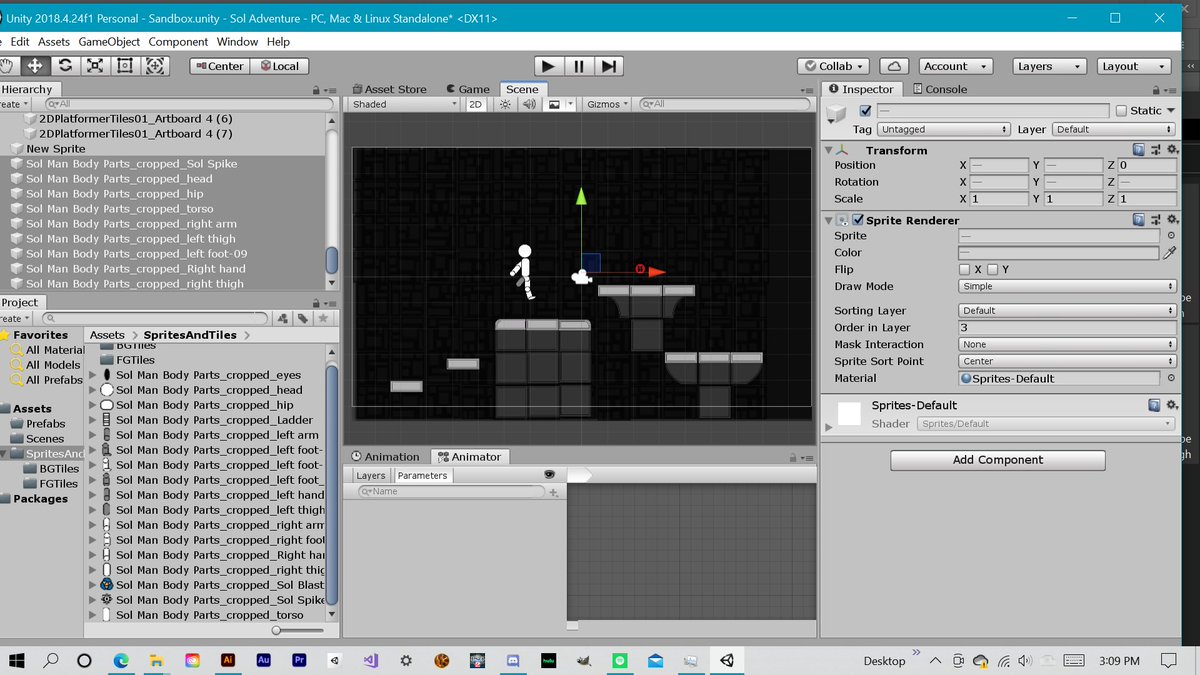Open the Window menu
Screen dimensions: 1200x675
[x=237, y=42]
